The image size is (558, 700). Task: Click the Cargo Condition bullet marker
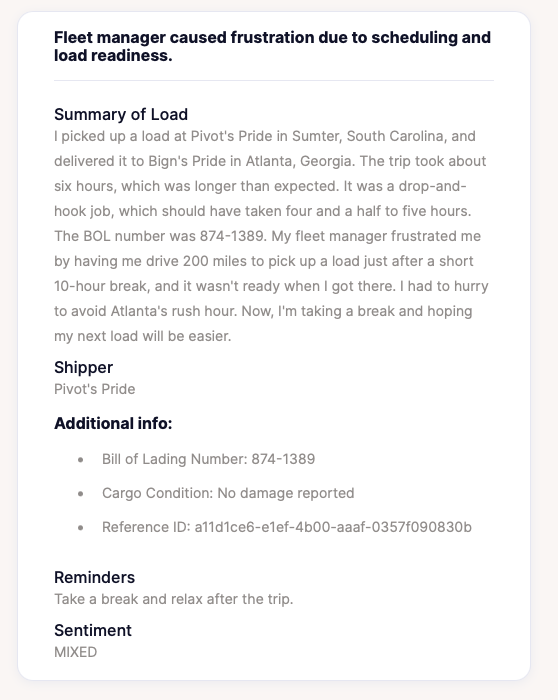click(x=80, y=493)
